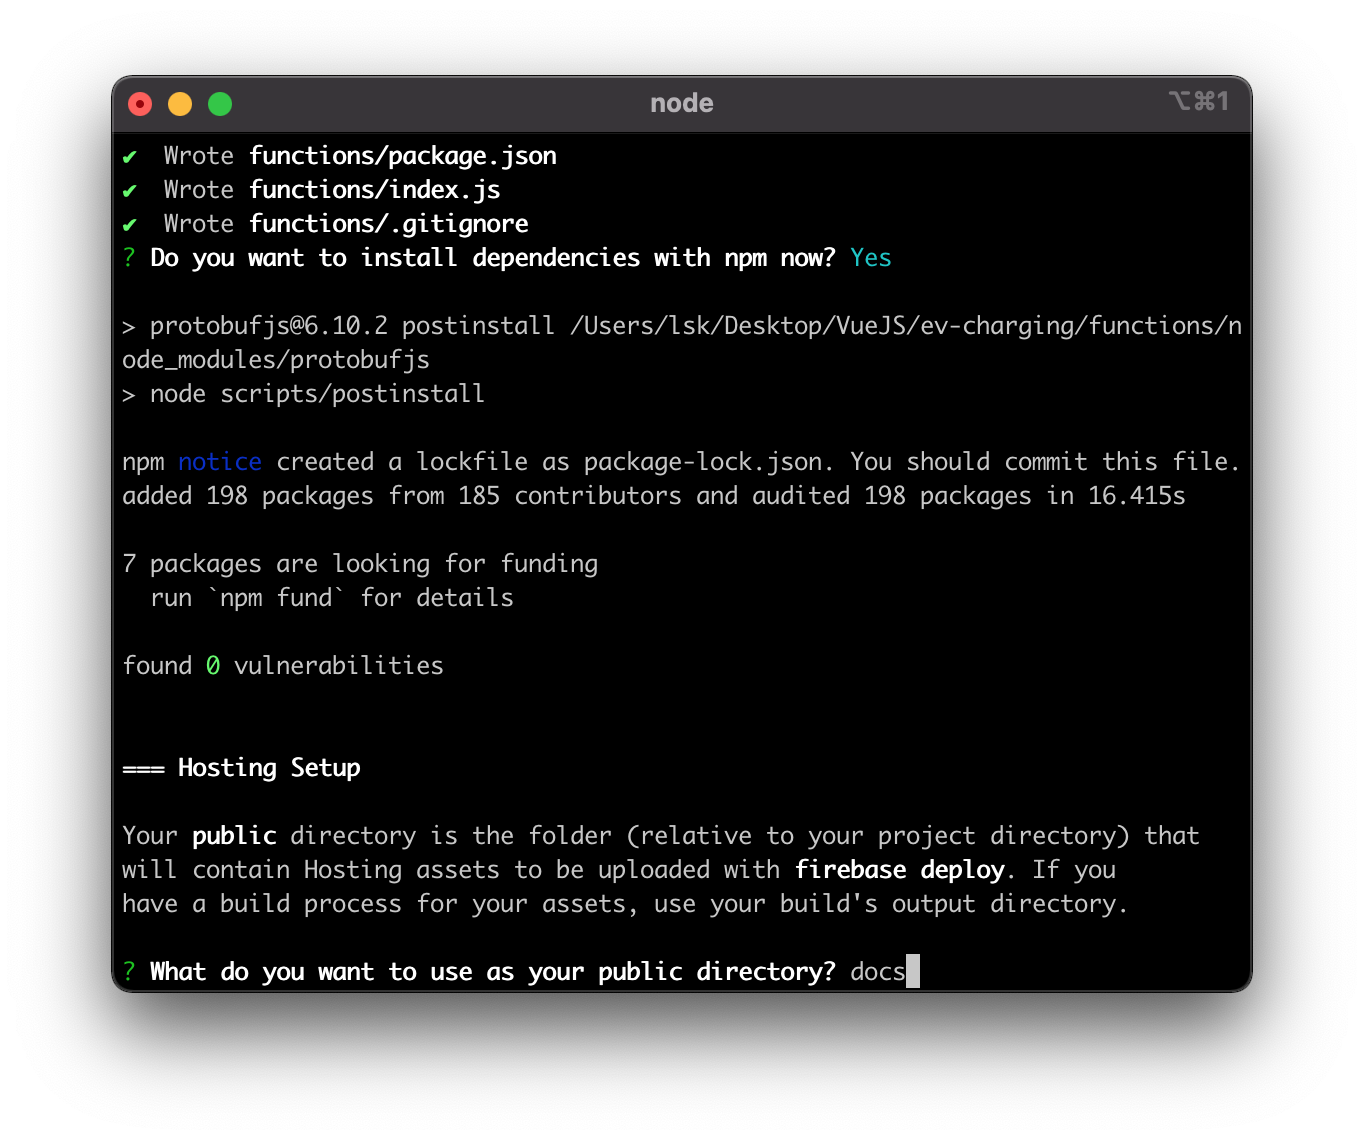Click the green checkmark beside functions/index.js
The width and height of the screenshot is (1364, 1140).
[129, 191]
